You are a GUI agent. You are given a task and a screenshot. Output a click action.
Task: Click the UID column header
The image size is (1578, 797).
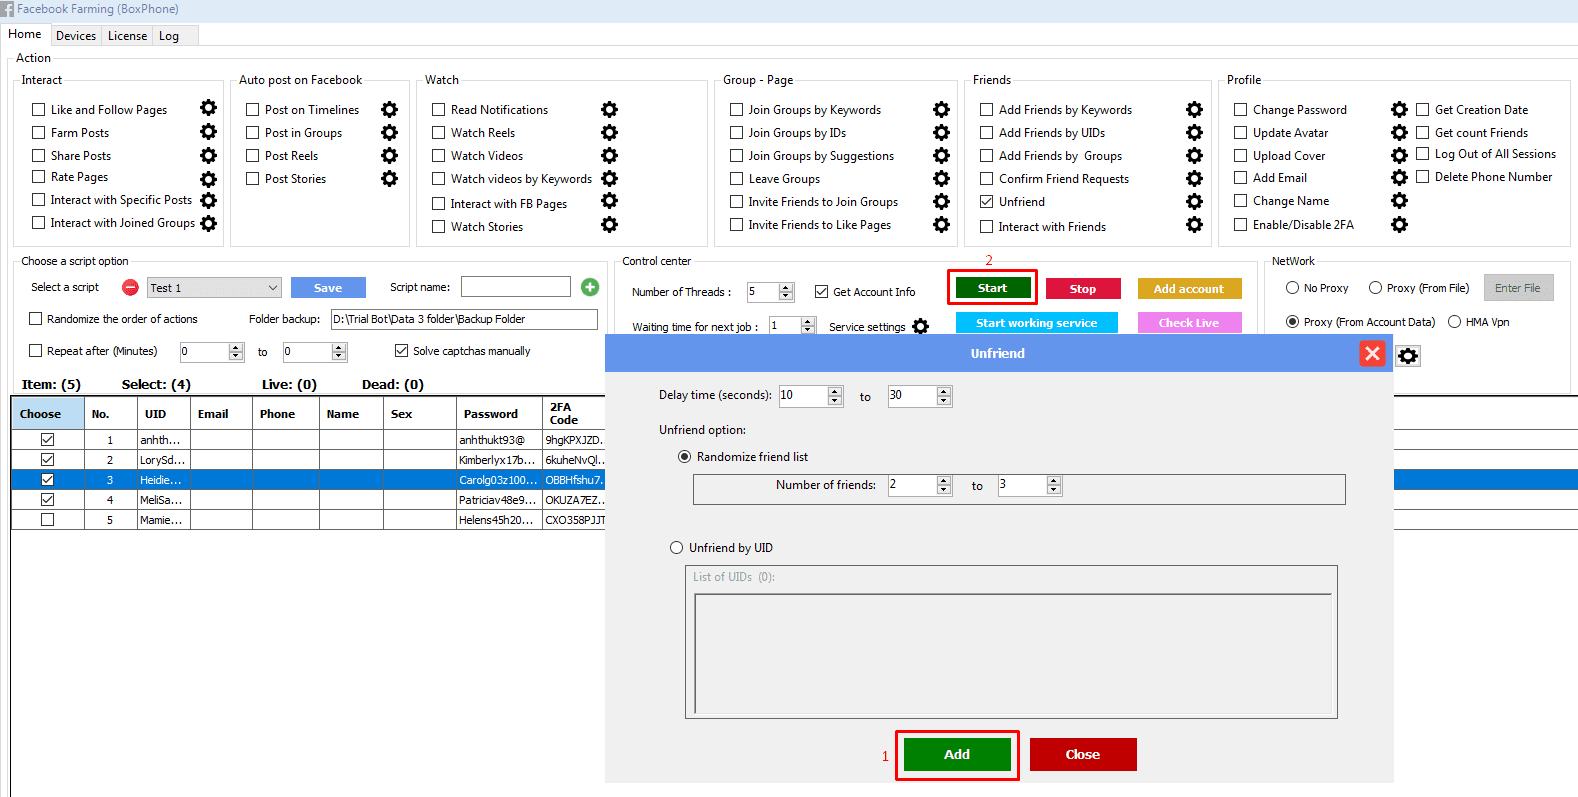[163, 413]
